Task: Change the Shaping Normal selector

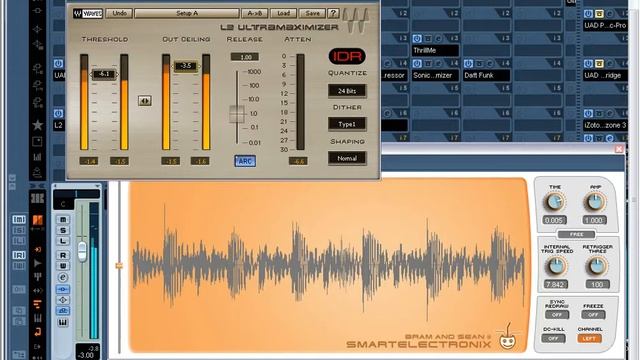Action: tap(347, 158)
